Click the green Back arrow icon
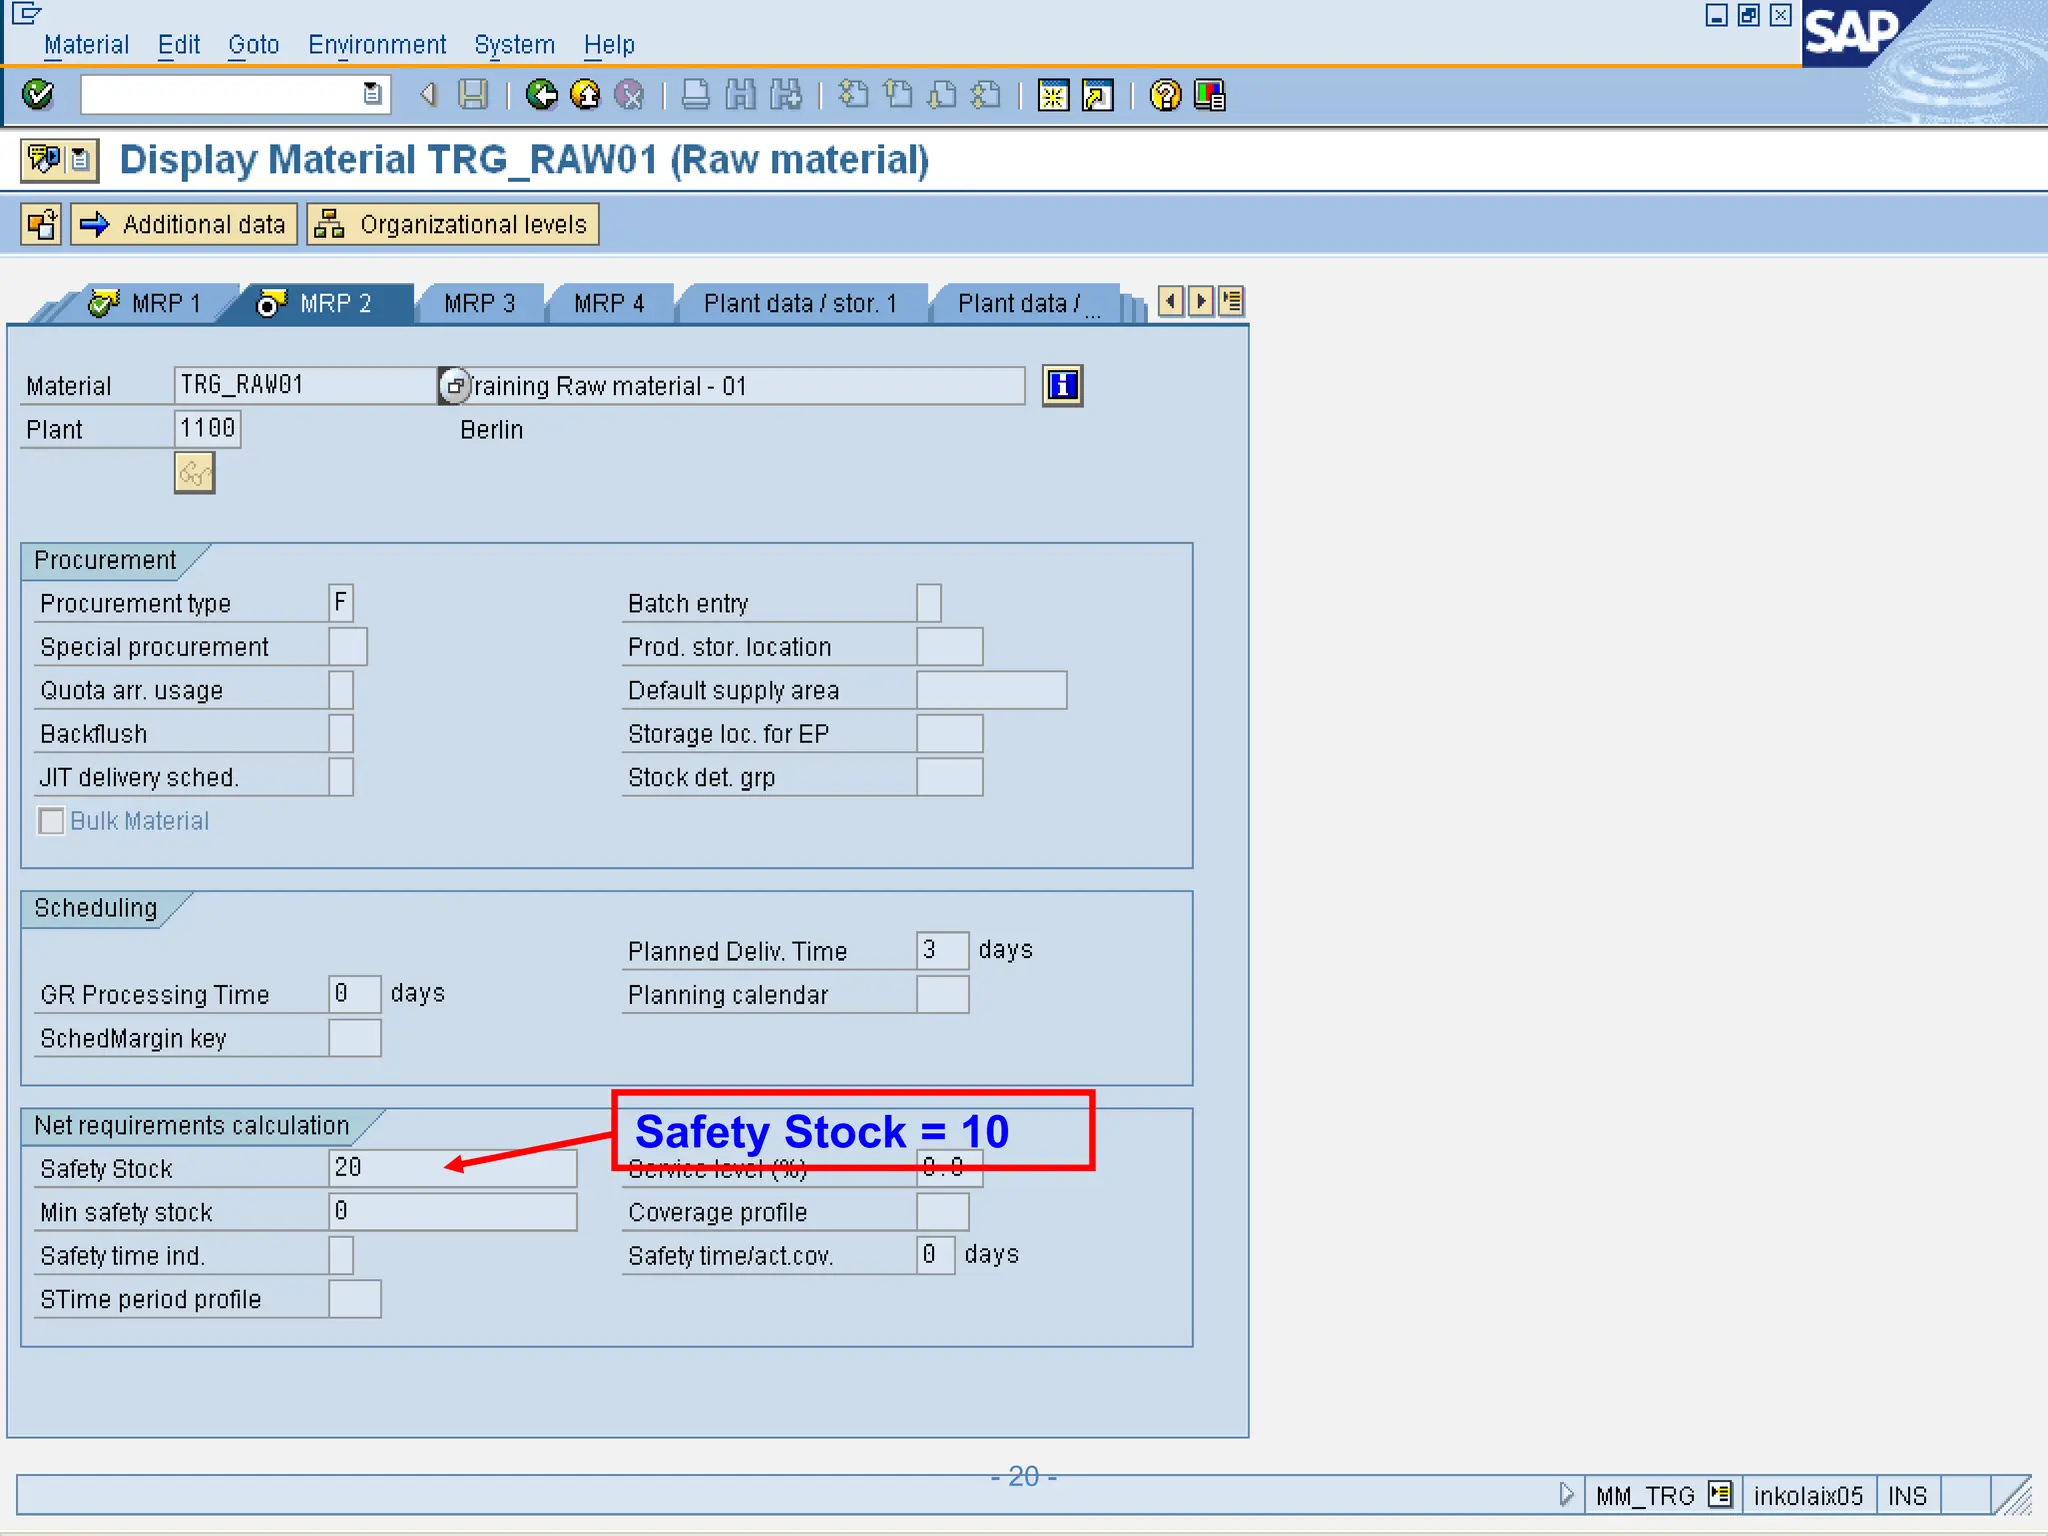Image resolution: width=2048 pixels, height=1536 pixels. point(542,95)
